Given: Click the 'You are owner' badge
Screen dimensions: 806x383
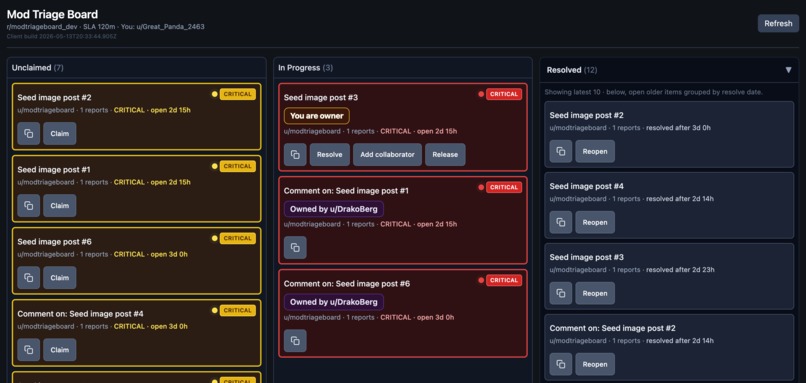Looking at the screenshot, I should [x=317, y=116].
